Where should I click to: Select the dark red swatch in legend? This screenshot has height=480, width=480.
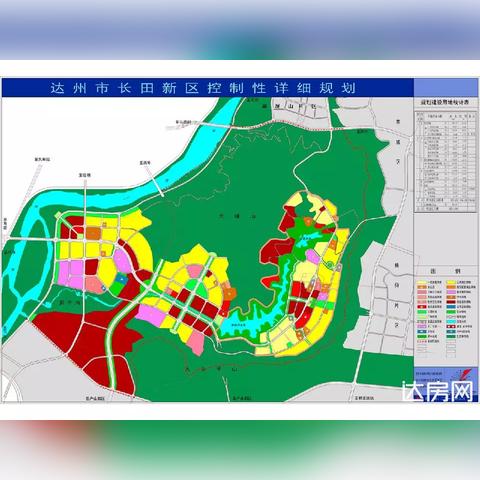point(451,302)
